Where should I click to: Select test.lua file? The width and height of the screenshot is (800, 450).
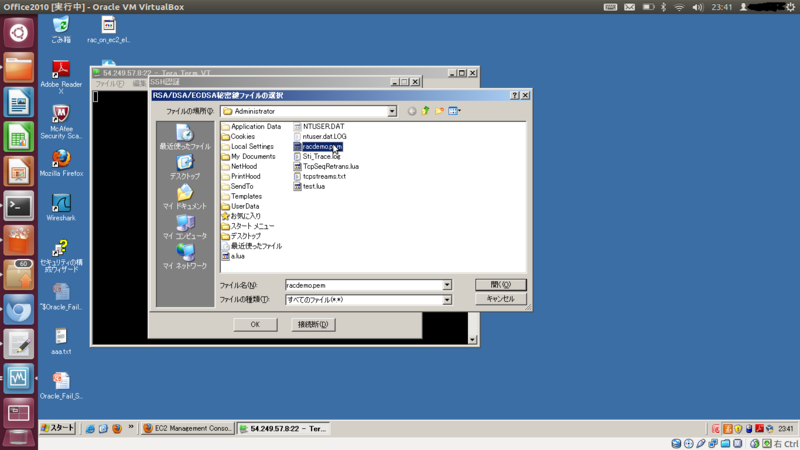point(309,186)
